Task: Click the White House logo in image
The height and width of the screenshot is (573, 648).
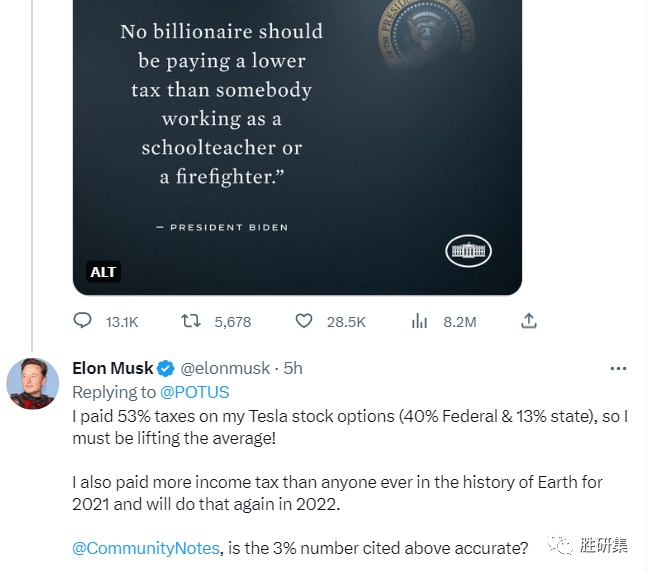Action: click(x=468, y=249)
